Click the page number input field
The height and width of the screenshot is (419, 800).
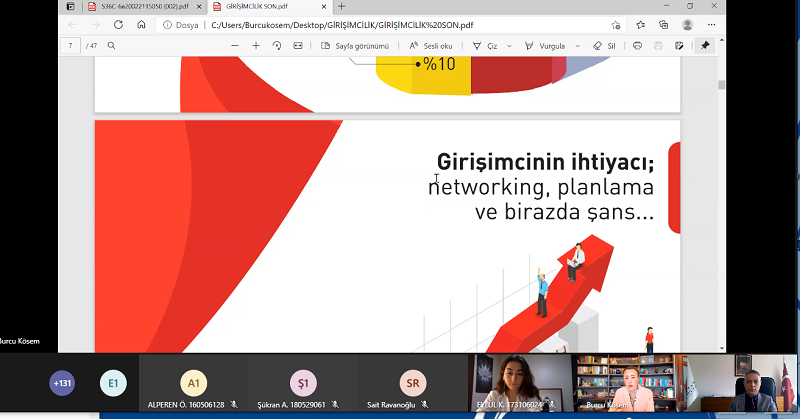pos(71,46)
